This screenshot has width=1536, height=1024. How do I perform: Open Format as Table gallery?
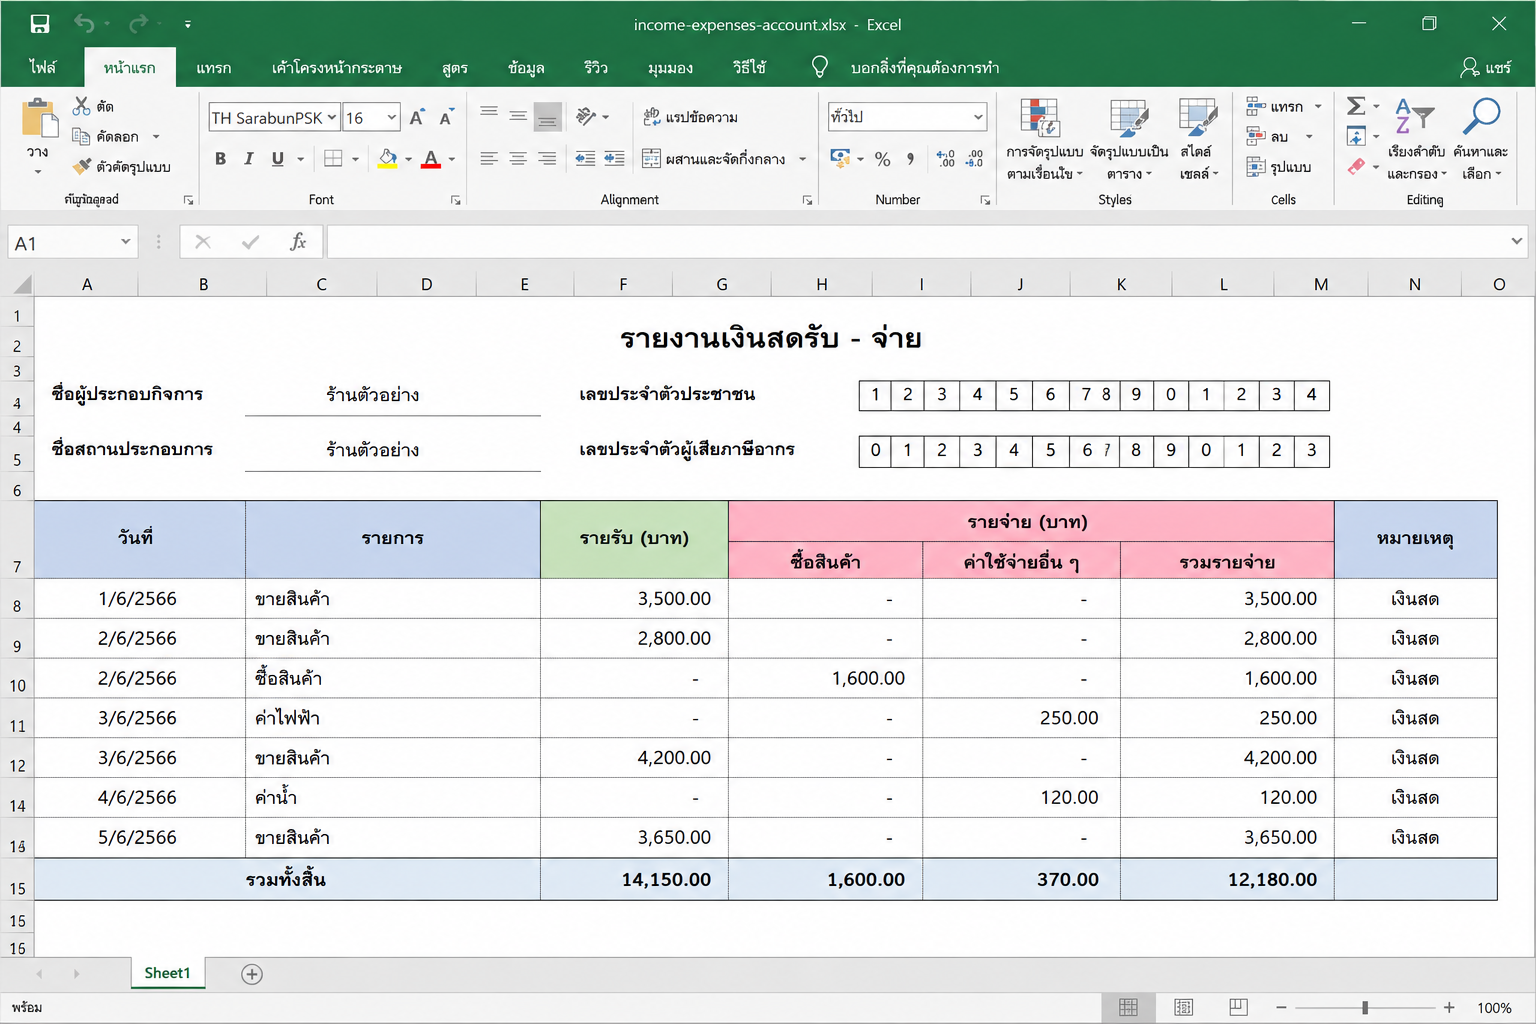click(1129, 139)
